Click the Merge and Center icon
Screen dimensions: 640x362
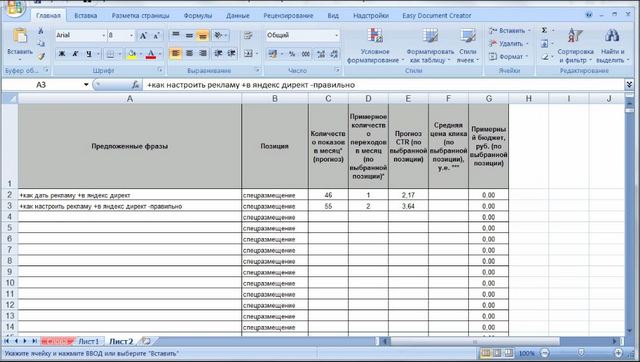coord(248,53)
